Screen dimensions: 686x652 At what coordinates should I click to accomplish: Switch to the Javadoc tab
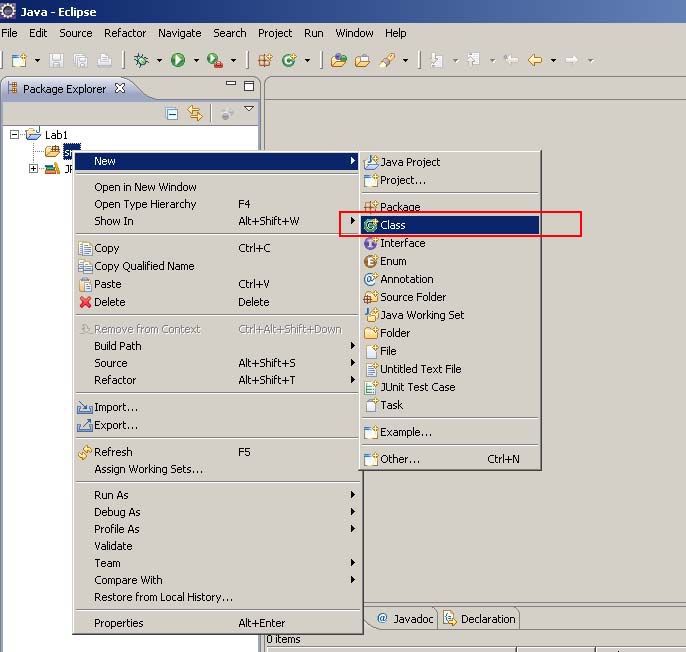[x=405, y=619]
